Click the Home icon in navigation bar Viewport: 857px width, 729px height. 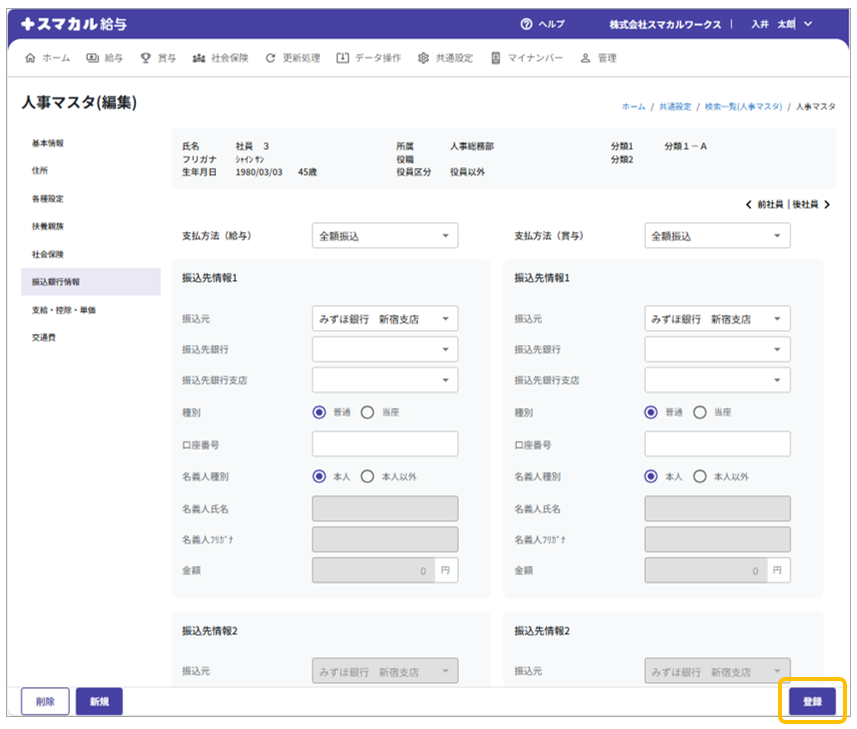click(x=29, y=58)
